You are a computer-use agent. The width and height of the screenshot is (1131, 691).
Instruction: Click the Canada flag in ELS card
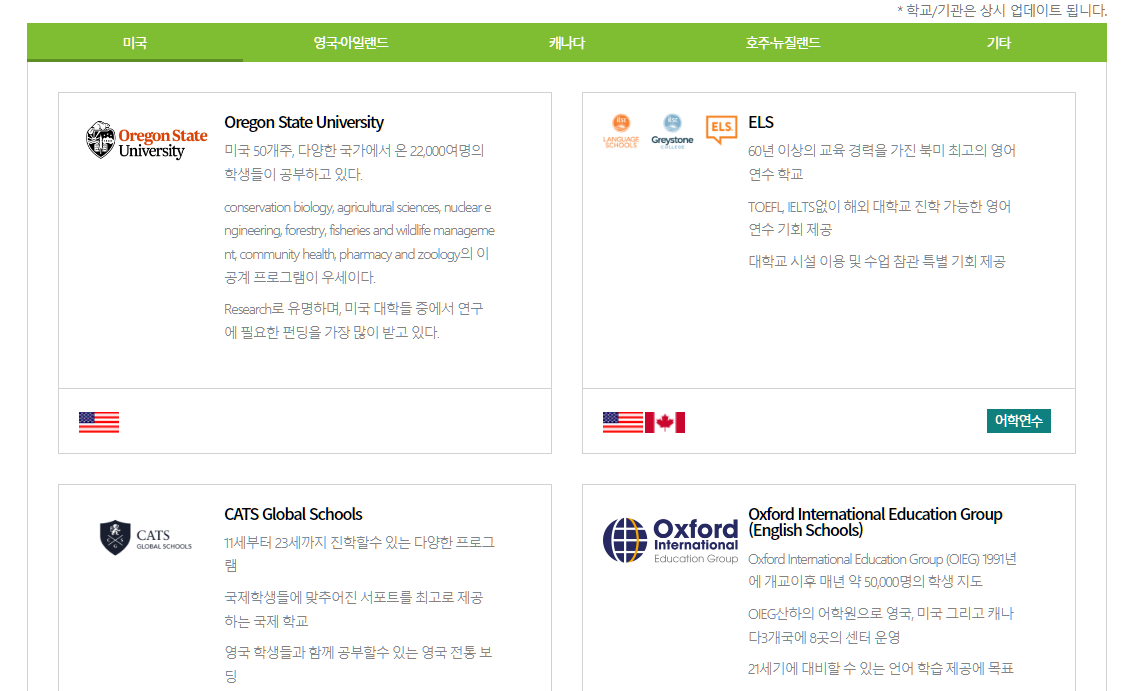(664, 422)
